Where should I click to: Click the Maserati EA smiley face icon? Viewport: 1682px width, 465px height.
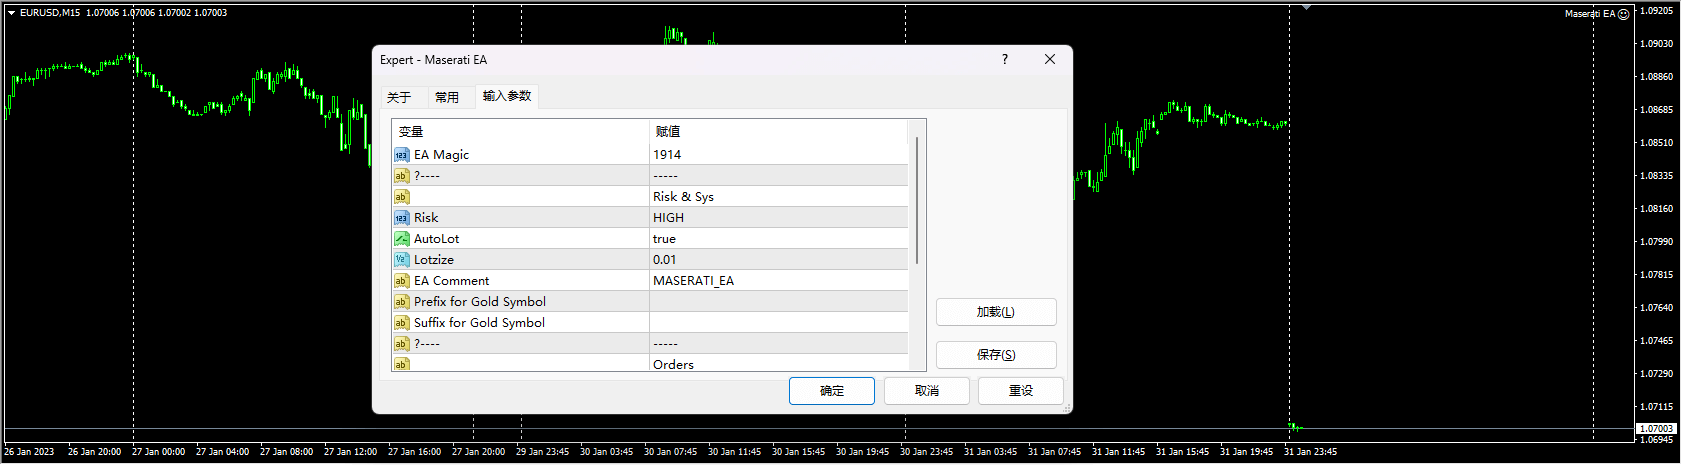point(1624,14)
